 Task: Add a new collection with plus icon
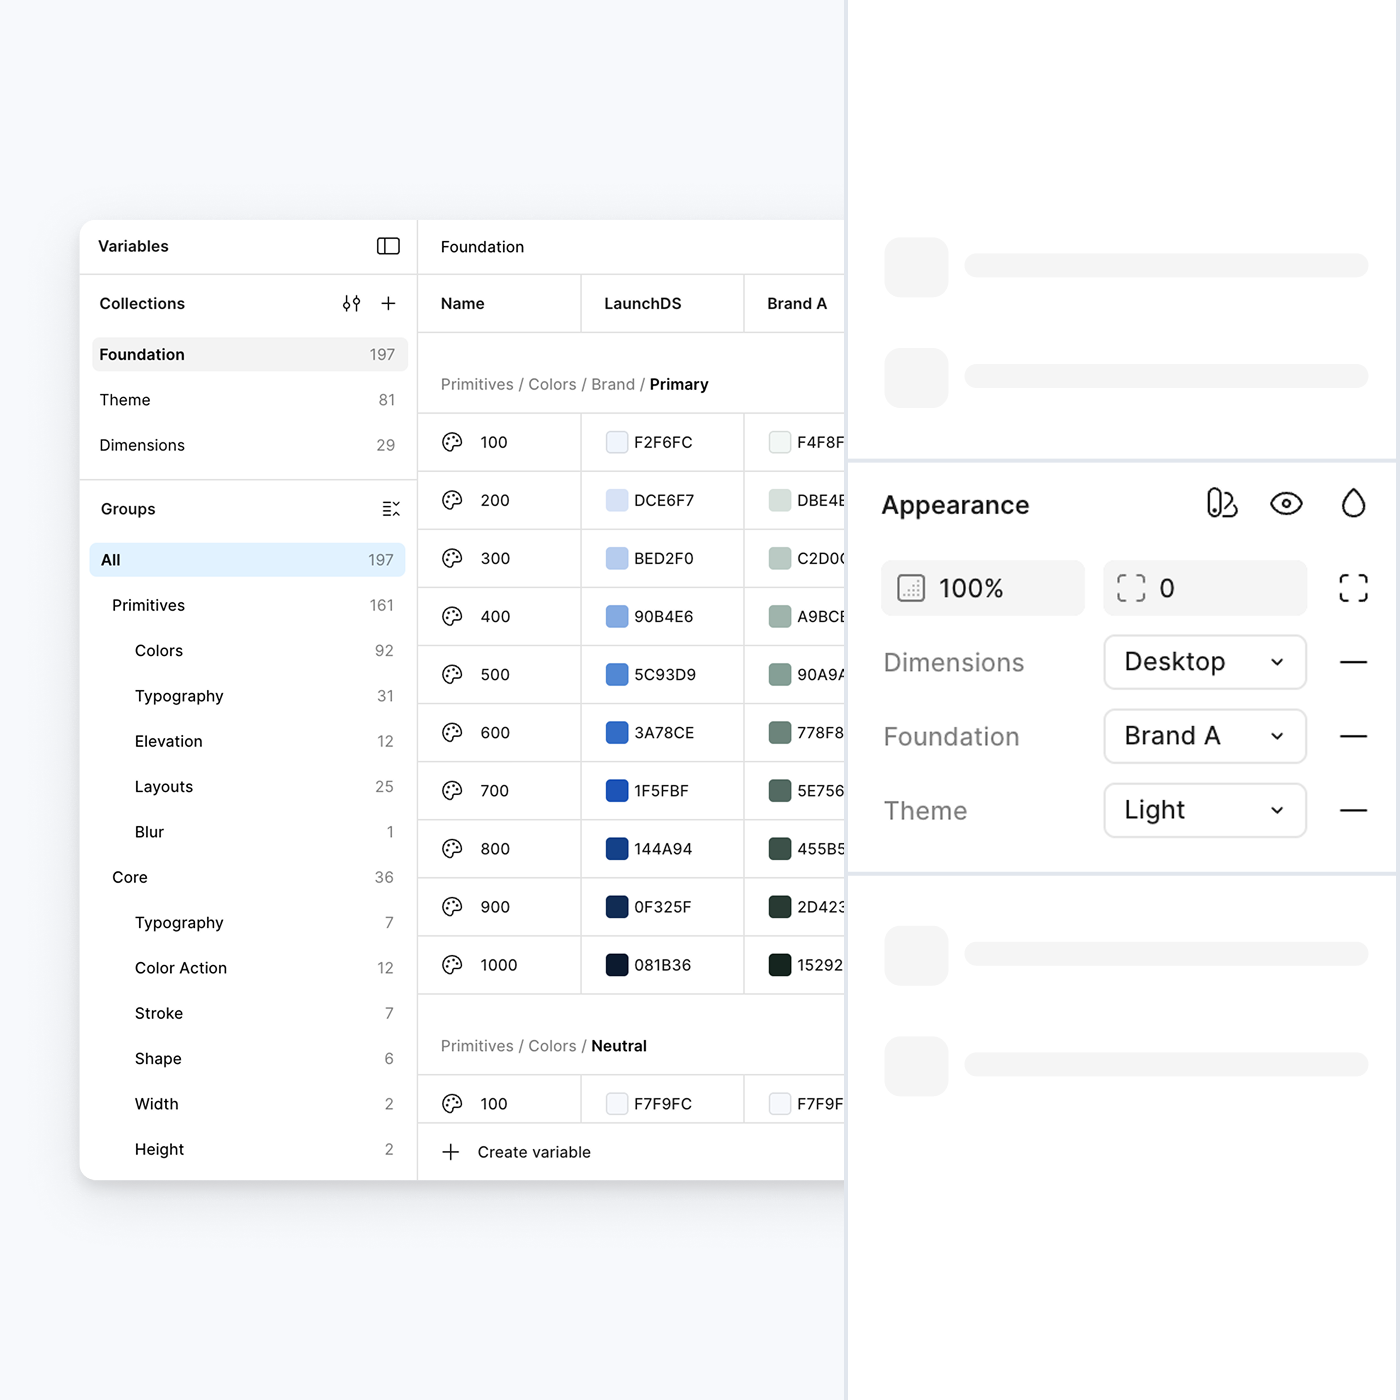coord(389,303)
